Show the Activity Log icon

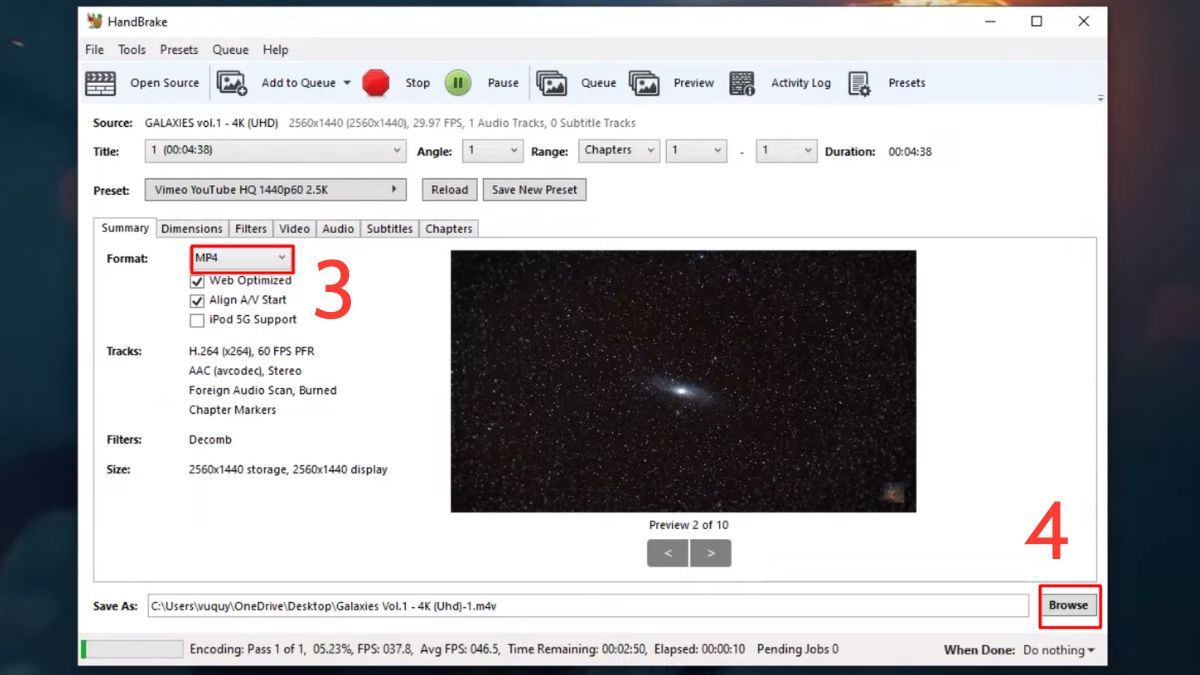[x=742, y=84]
